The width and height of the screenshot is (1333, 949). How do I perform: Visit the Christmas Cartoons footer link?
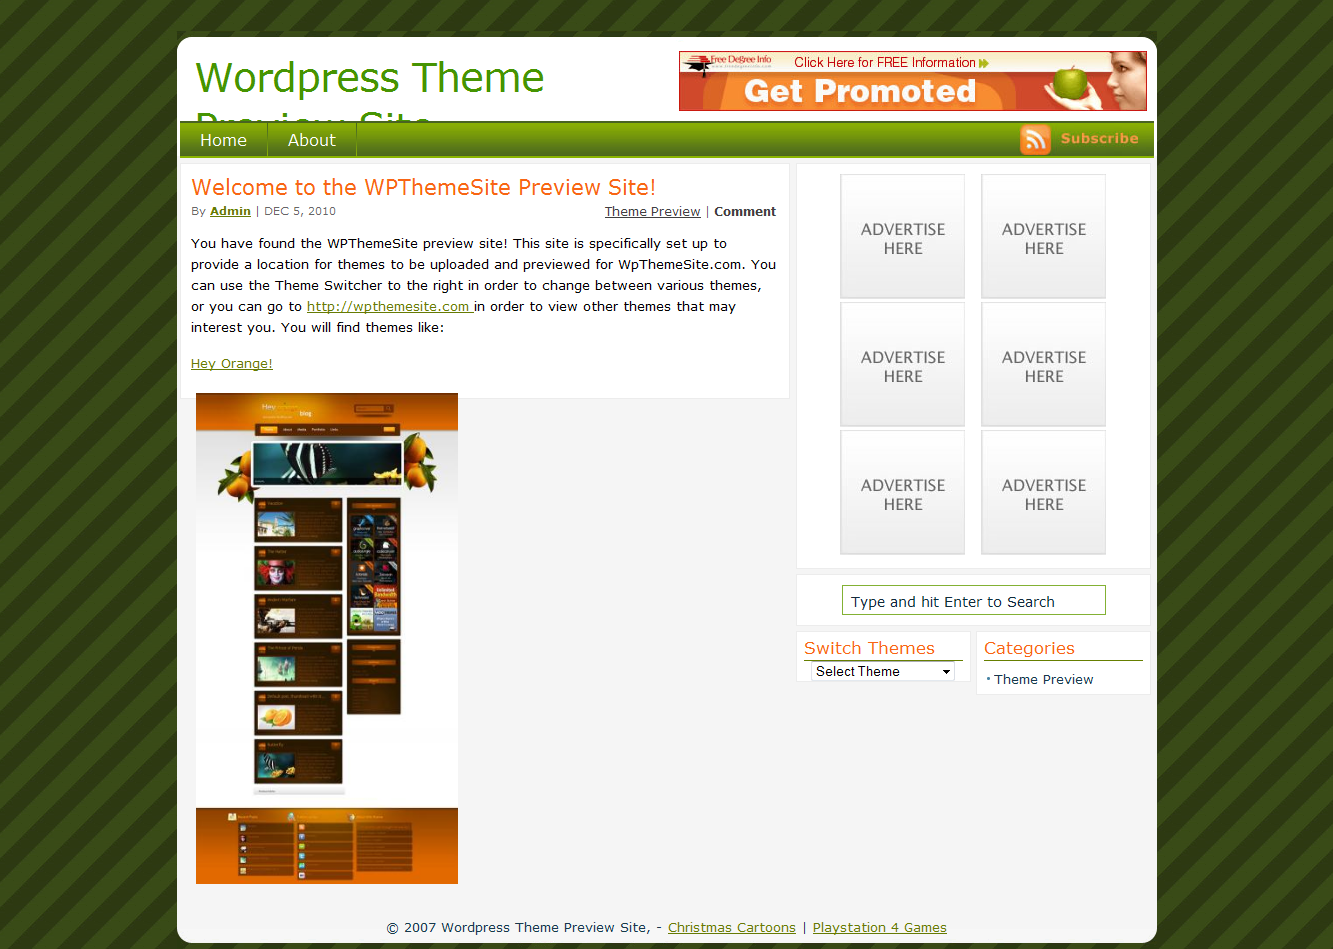731,928
